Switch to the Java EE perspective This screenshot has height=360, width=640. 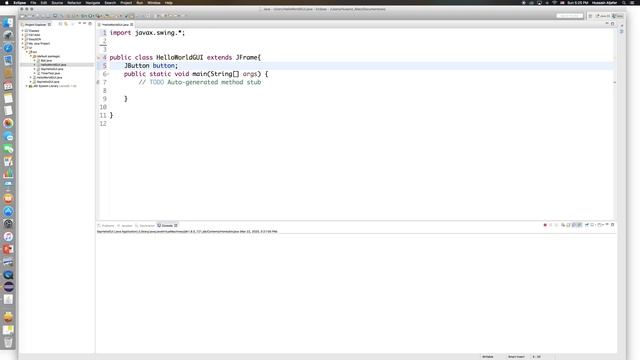602,16
